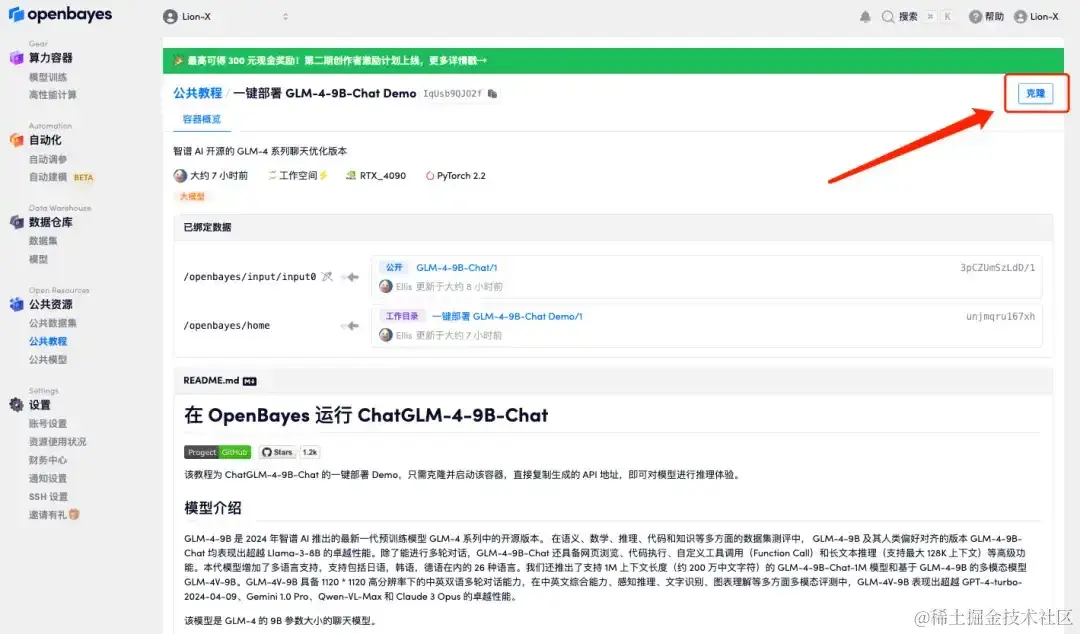Open the notification bell icon
1080x634 pixels.
pos(865,17)
